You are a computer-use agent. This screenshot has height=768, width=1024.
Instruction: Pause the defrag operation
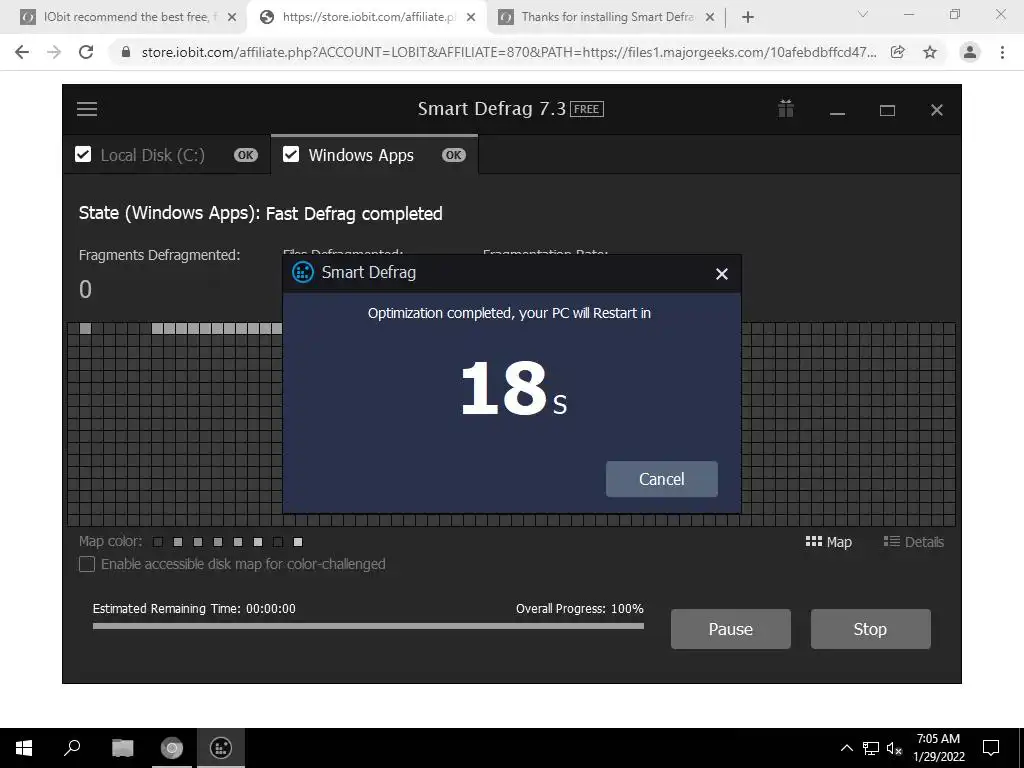tap(731, 629)
